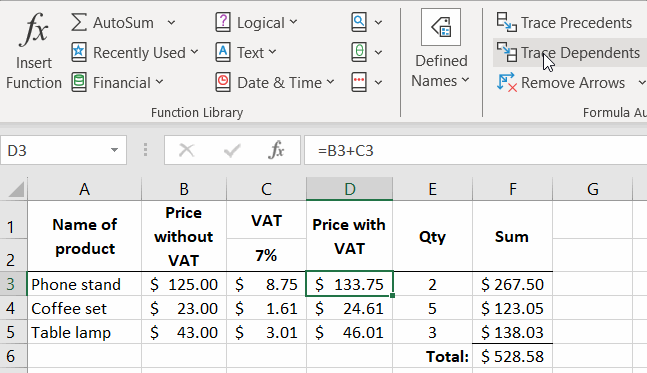Screen dimensions: 647x373
Task: Open the Text functions menu
Action: pos(246,52)
